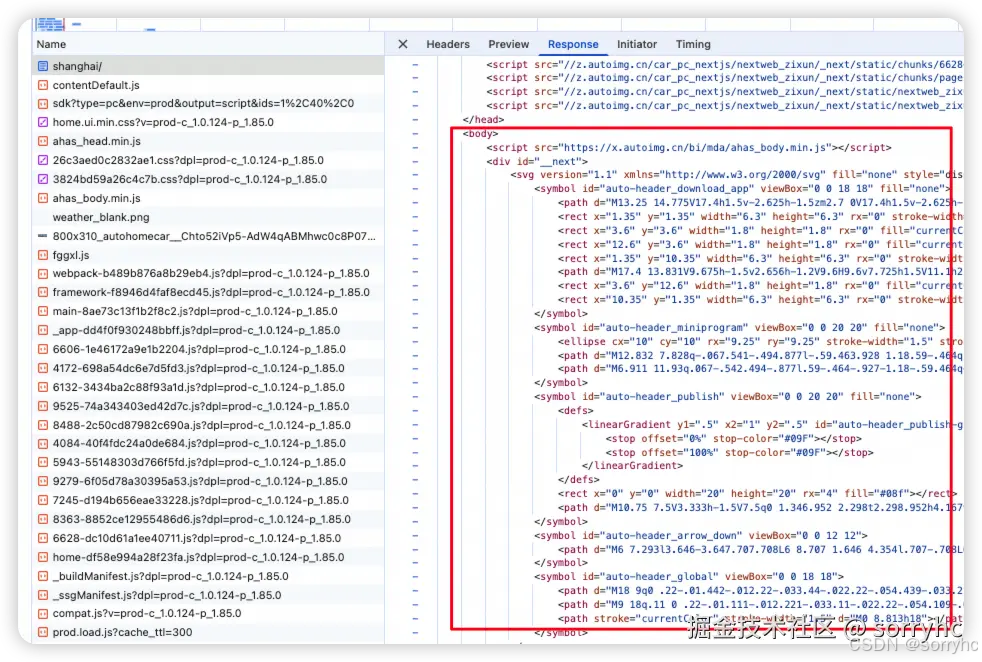The width and height of the screenshot is (982, 662).
Task: Select the contentDefault.js request
Action: (209, 85)
